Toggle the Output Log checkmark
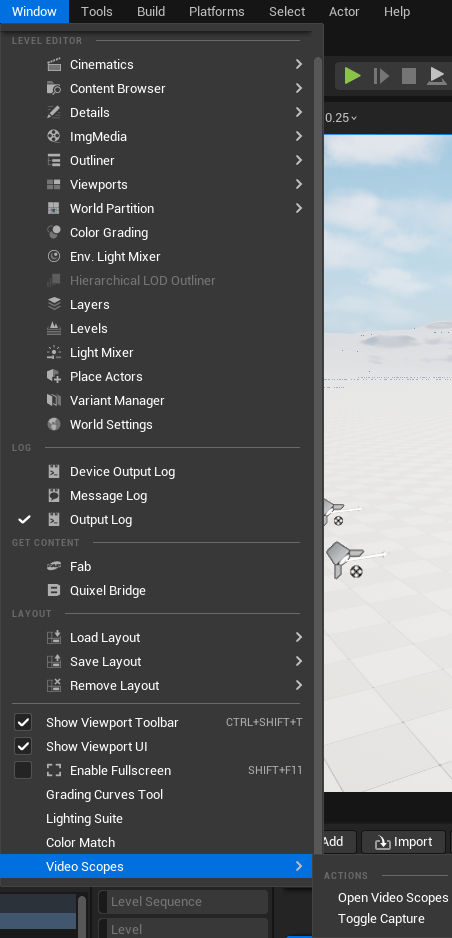 (24, 519)
